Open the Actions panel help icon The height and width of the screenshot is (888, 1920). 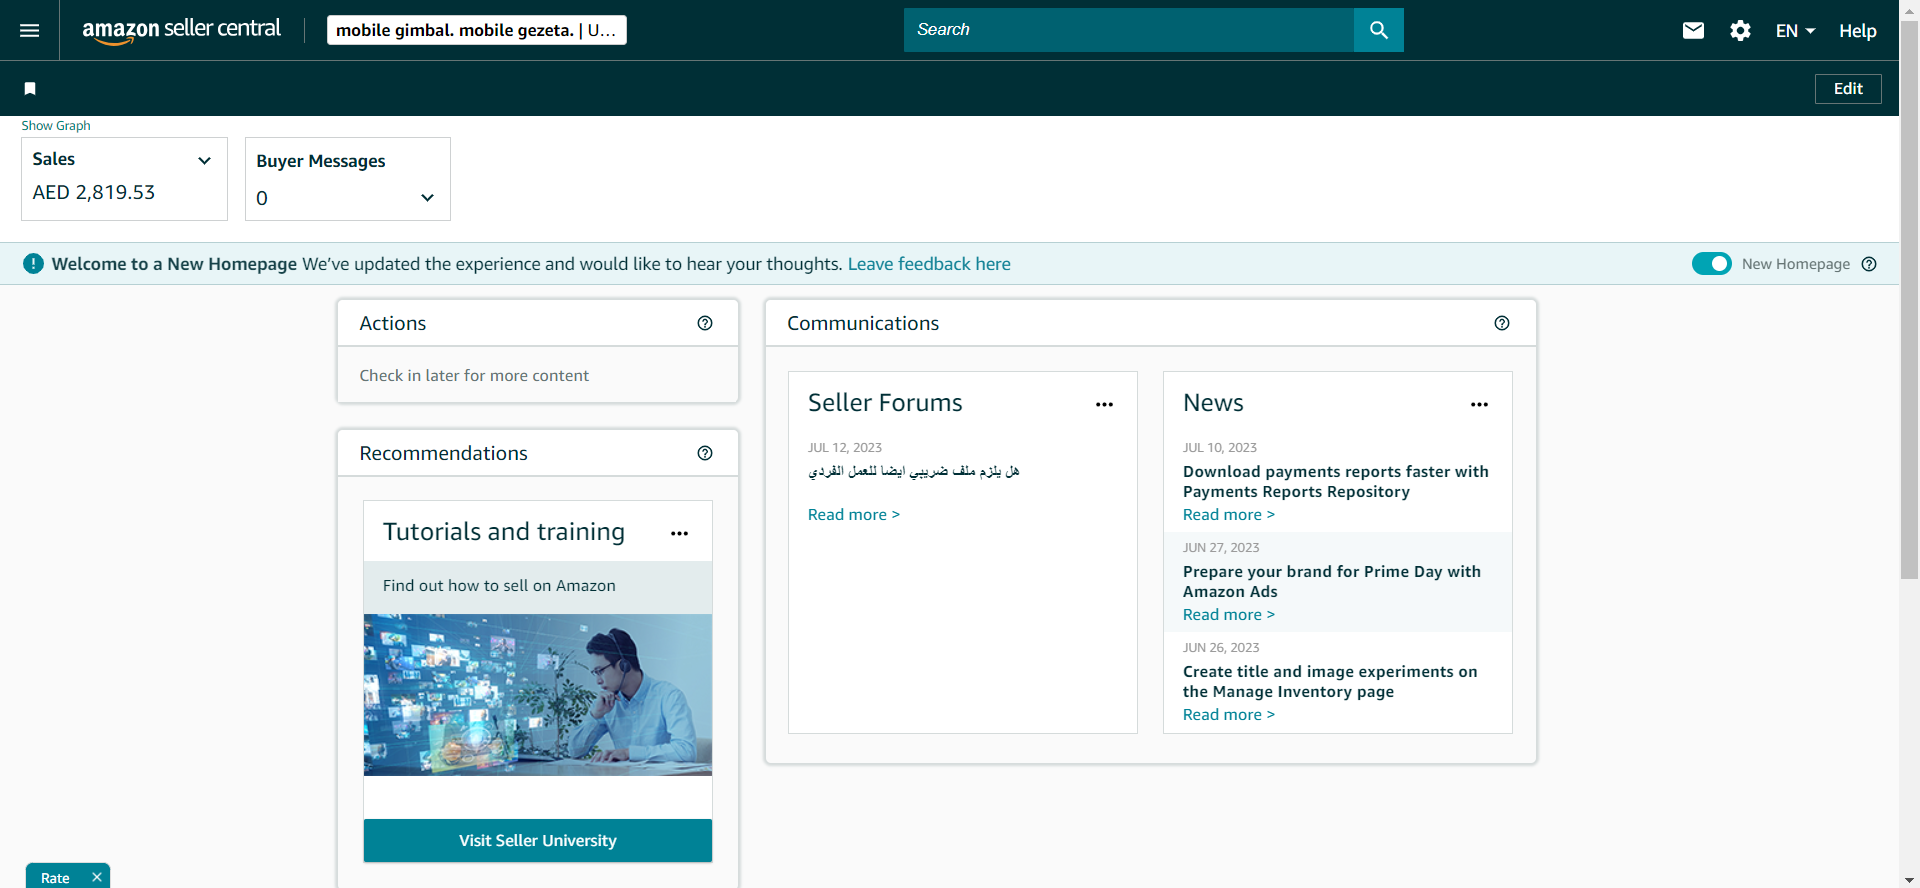tap(705, 323)
